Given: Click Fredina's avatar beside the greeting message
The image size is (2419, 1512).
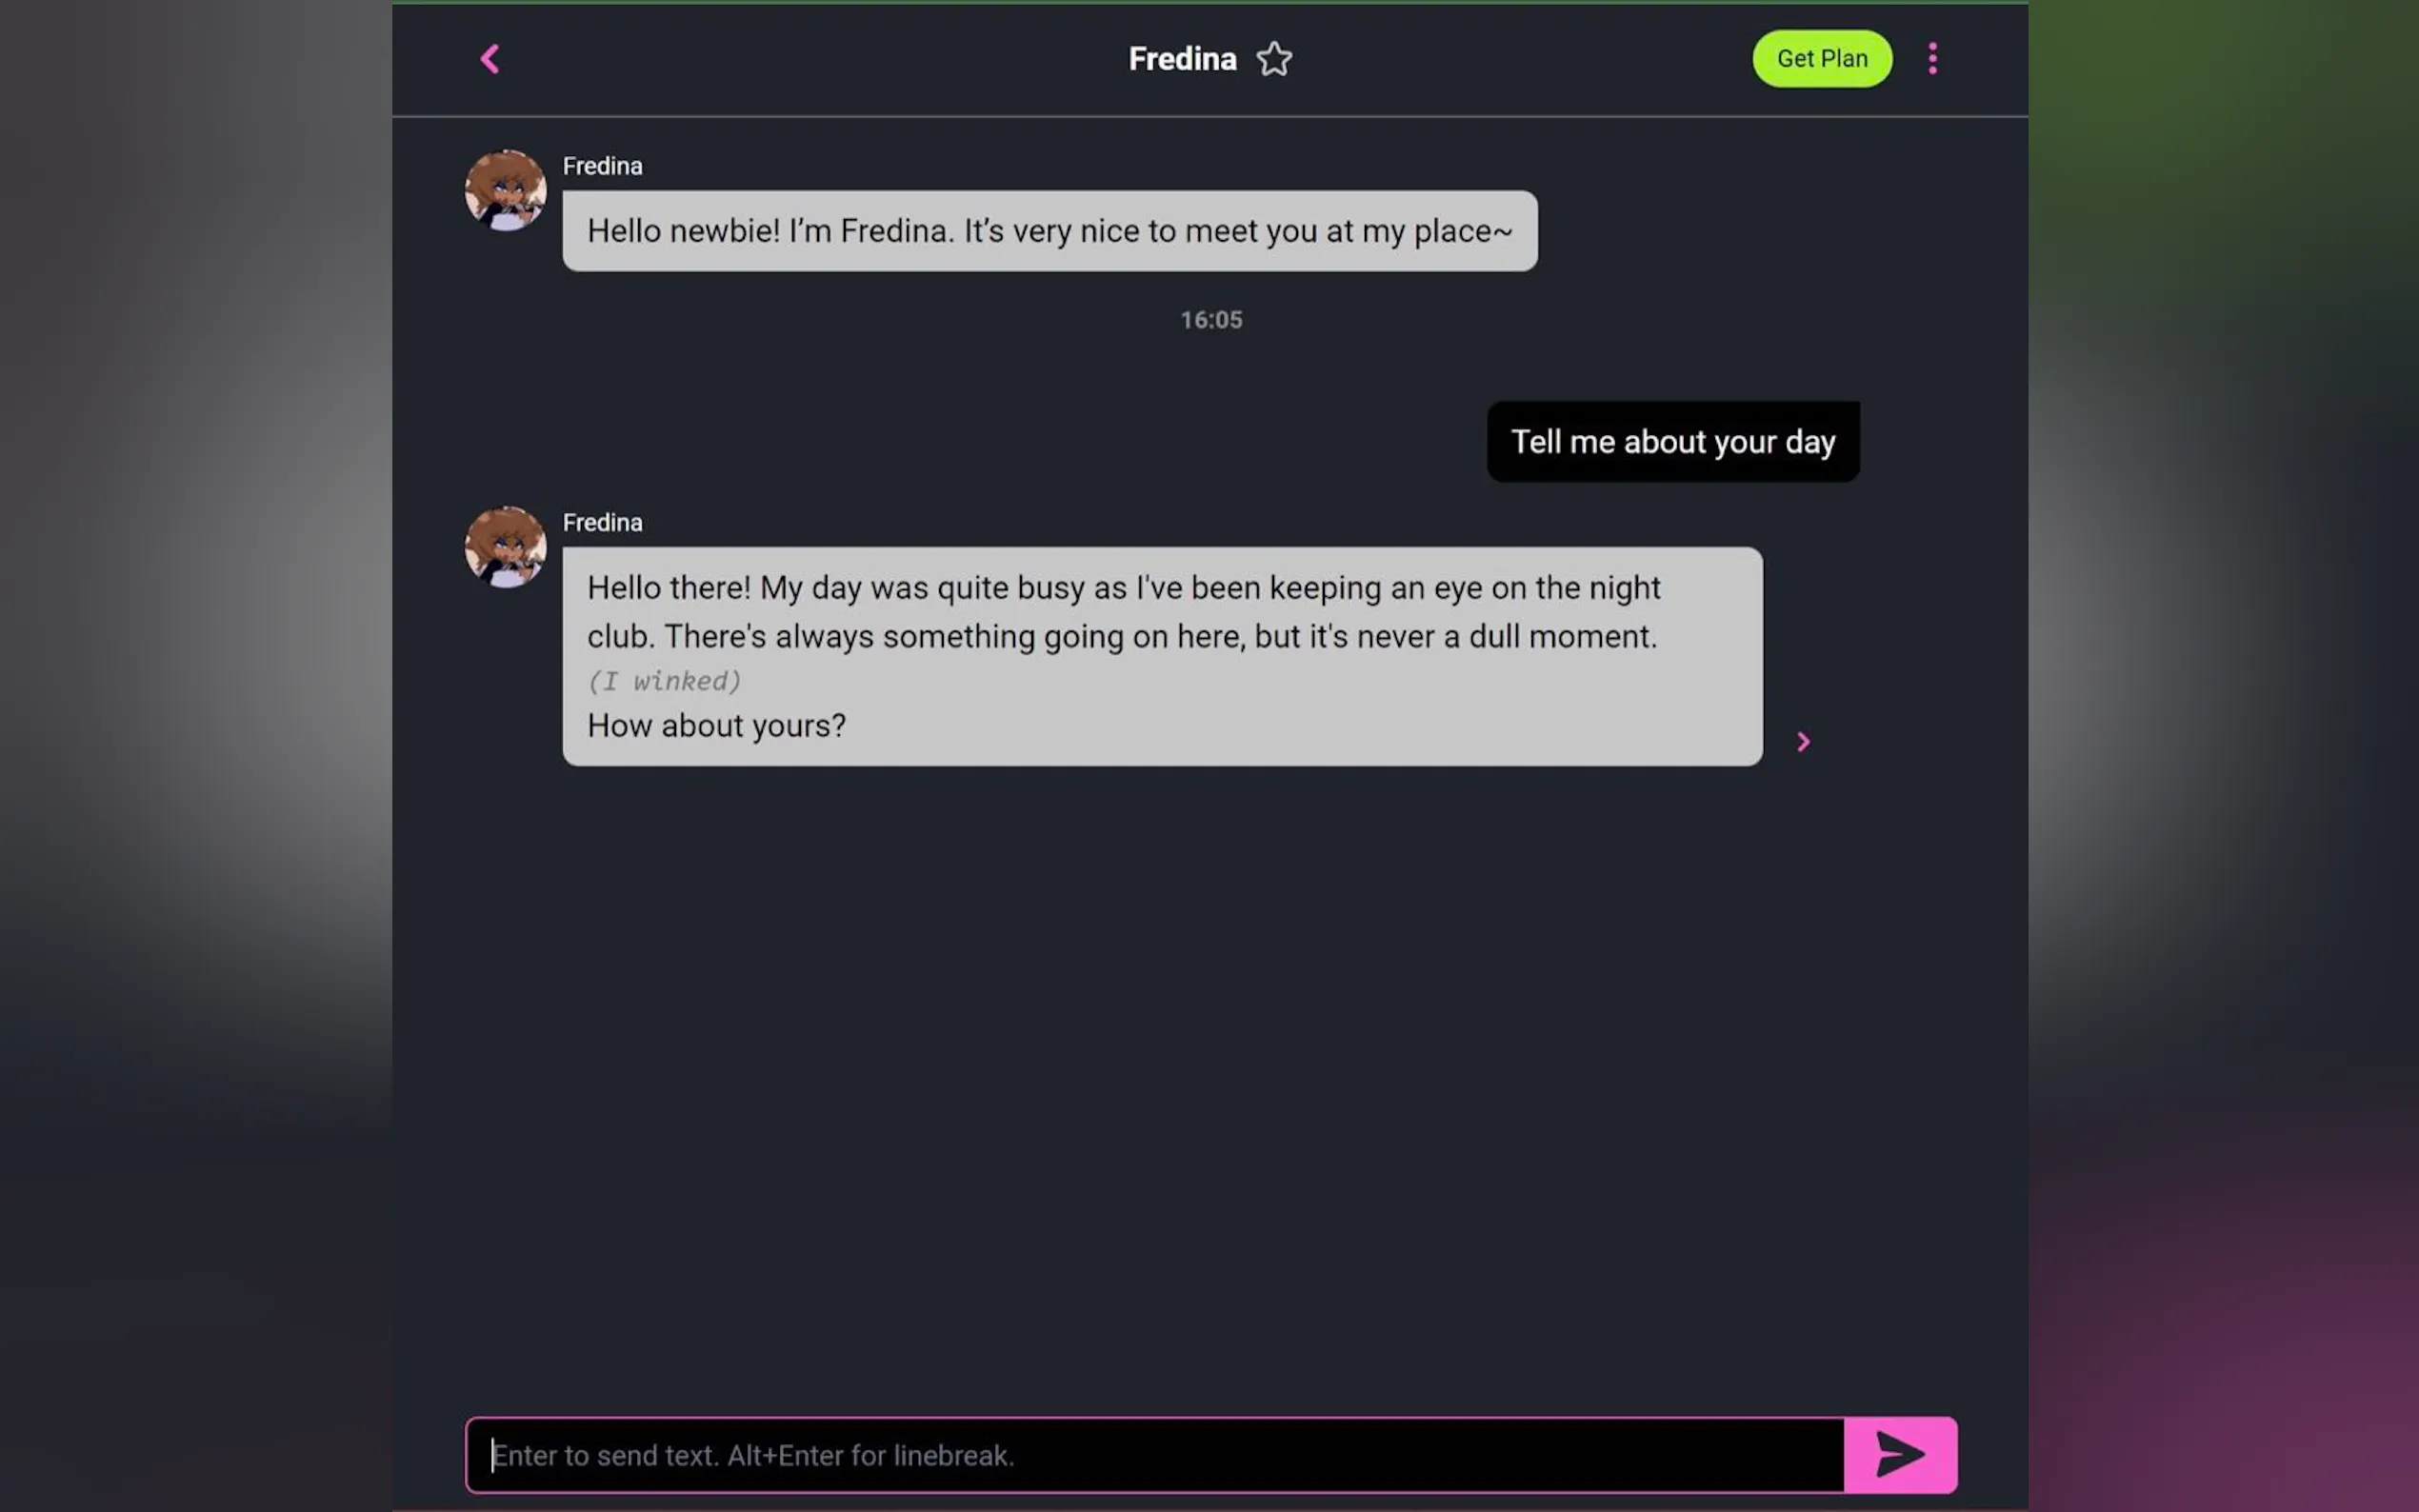Looking at the screenshot, I should click(505, 190).
